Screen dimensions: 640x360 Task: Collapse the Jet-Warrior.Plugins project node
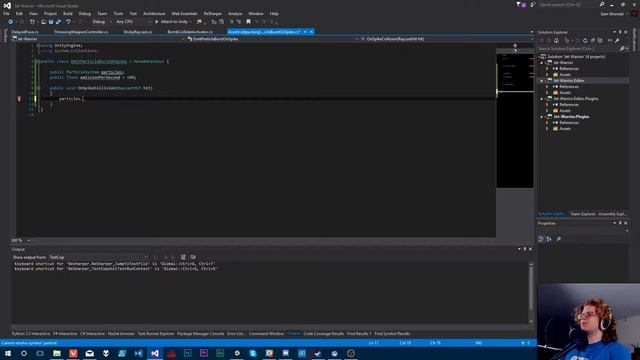542,117
